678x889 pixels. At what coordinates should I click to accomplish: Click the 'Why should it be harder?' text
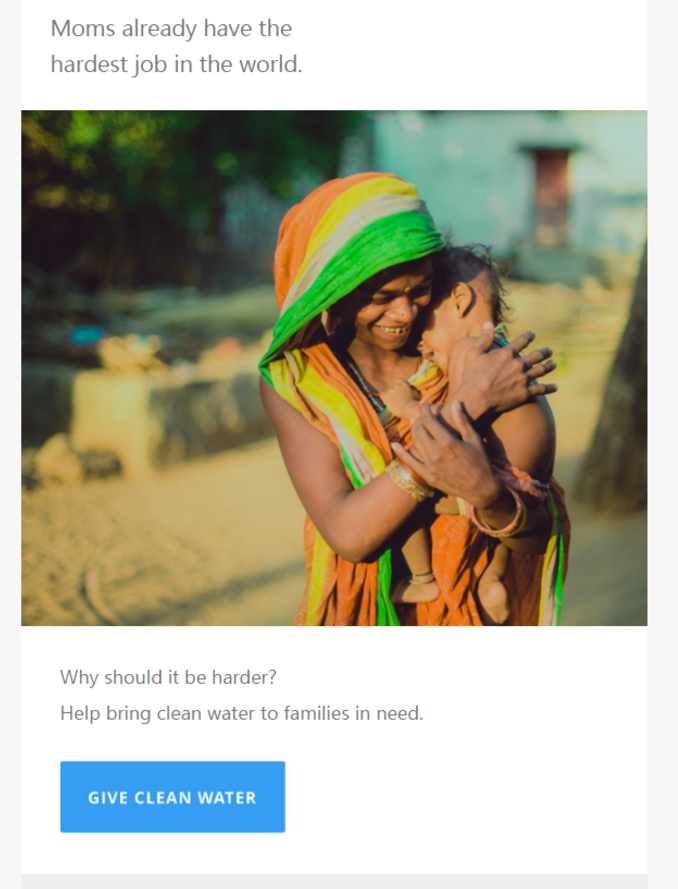(x=168, y=677)
